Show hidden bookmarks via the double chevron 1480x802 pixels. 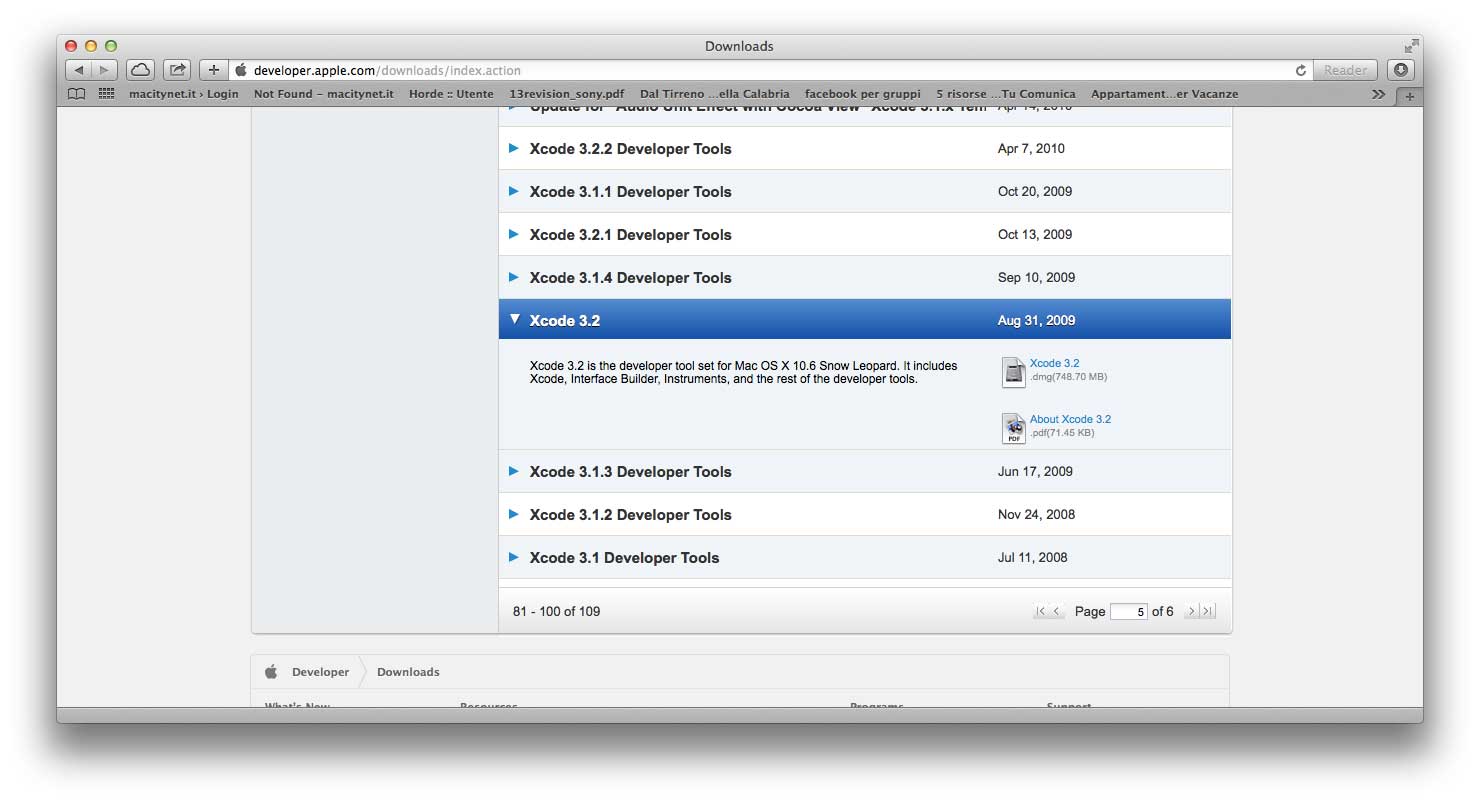coord(1379,94)
